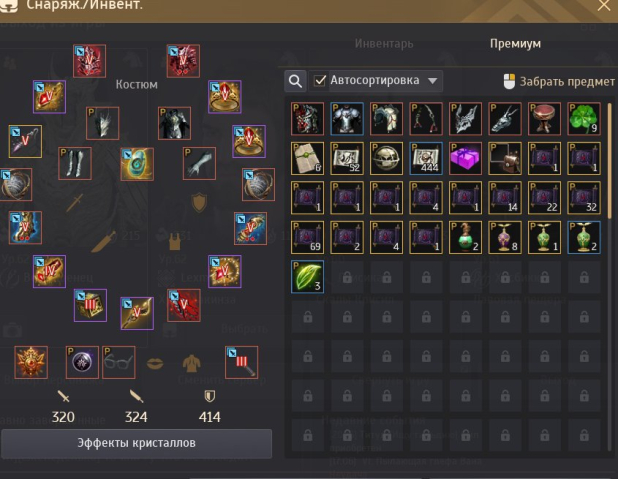618x479 pixels.
Task: Uncheck the Автосортировка checkbox
Action: click(x=320, y=81)
